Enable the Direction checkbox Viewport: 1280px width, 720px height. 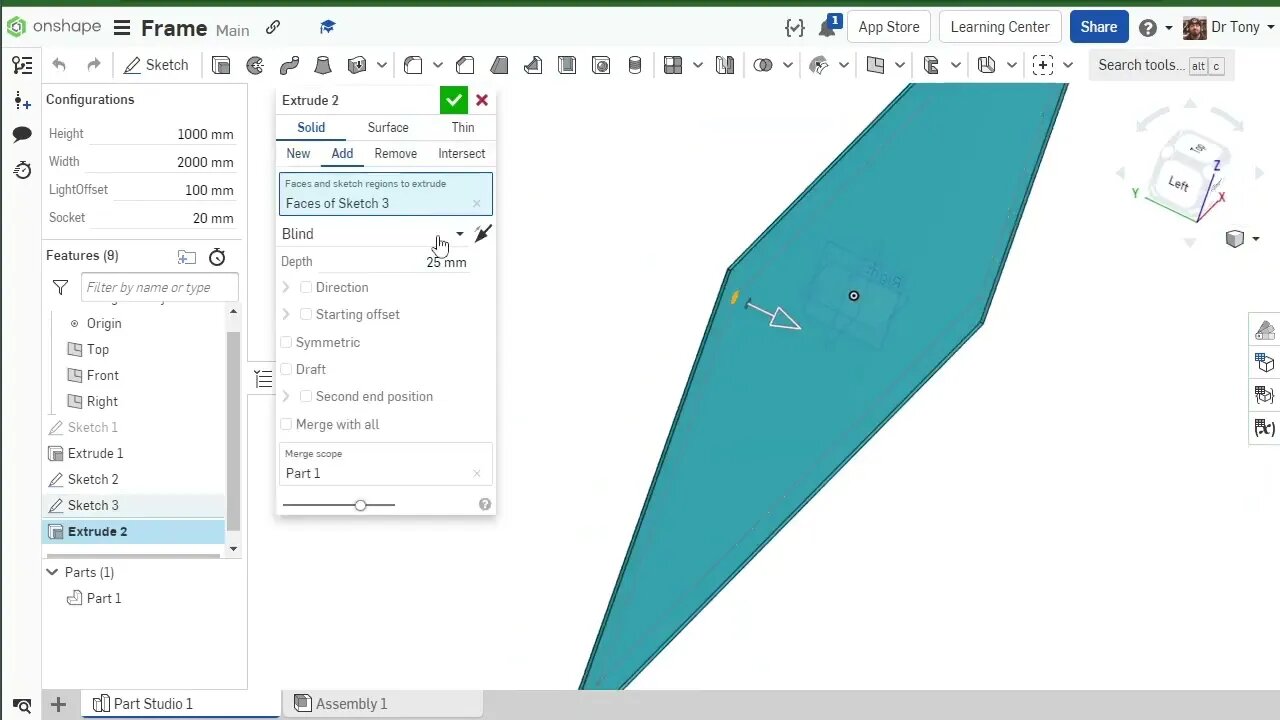(306, 288)
